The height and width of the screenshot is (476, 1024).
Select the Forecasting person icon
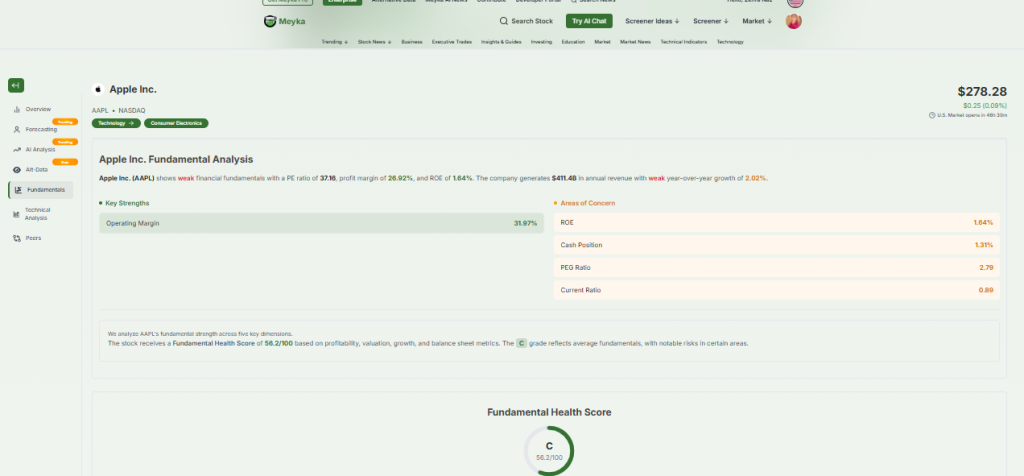point(17,129)
